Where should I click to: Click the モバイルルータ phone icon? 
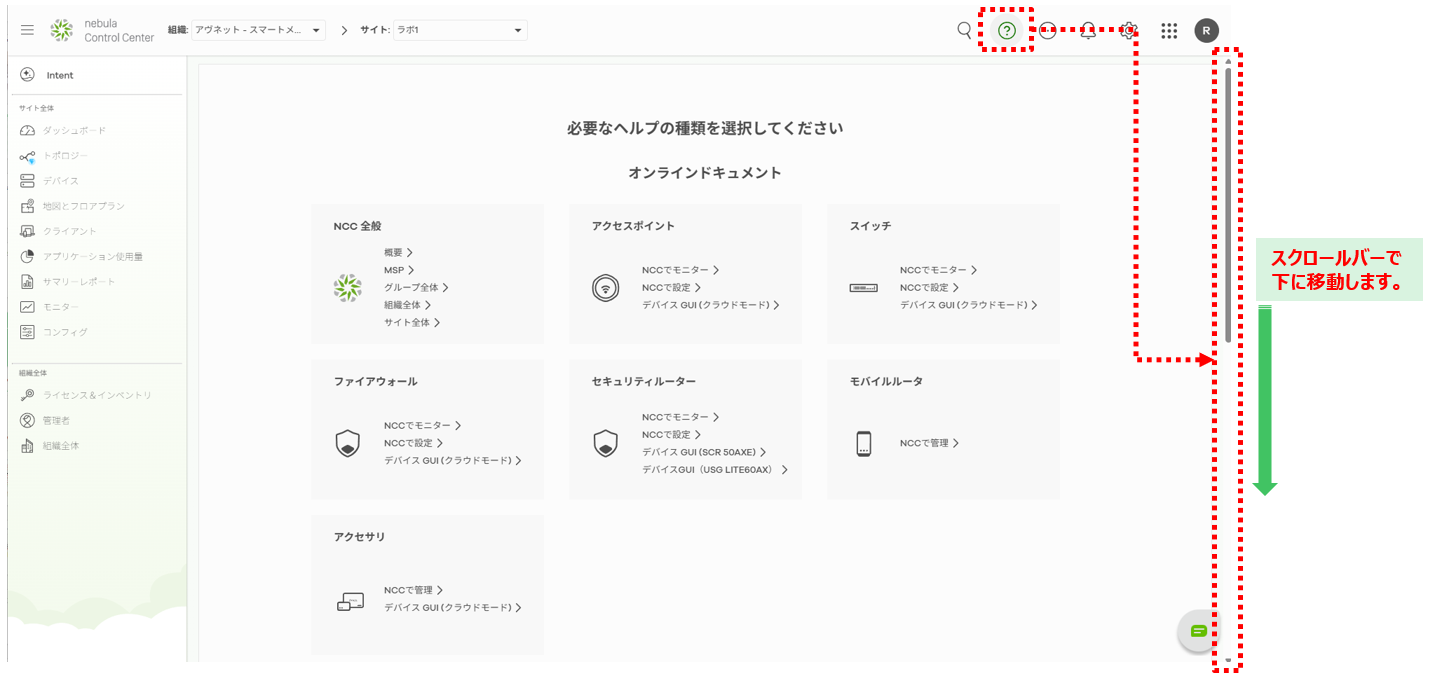pyautogui.click(x=864, y=443)
